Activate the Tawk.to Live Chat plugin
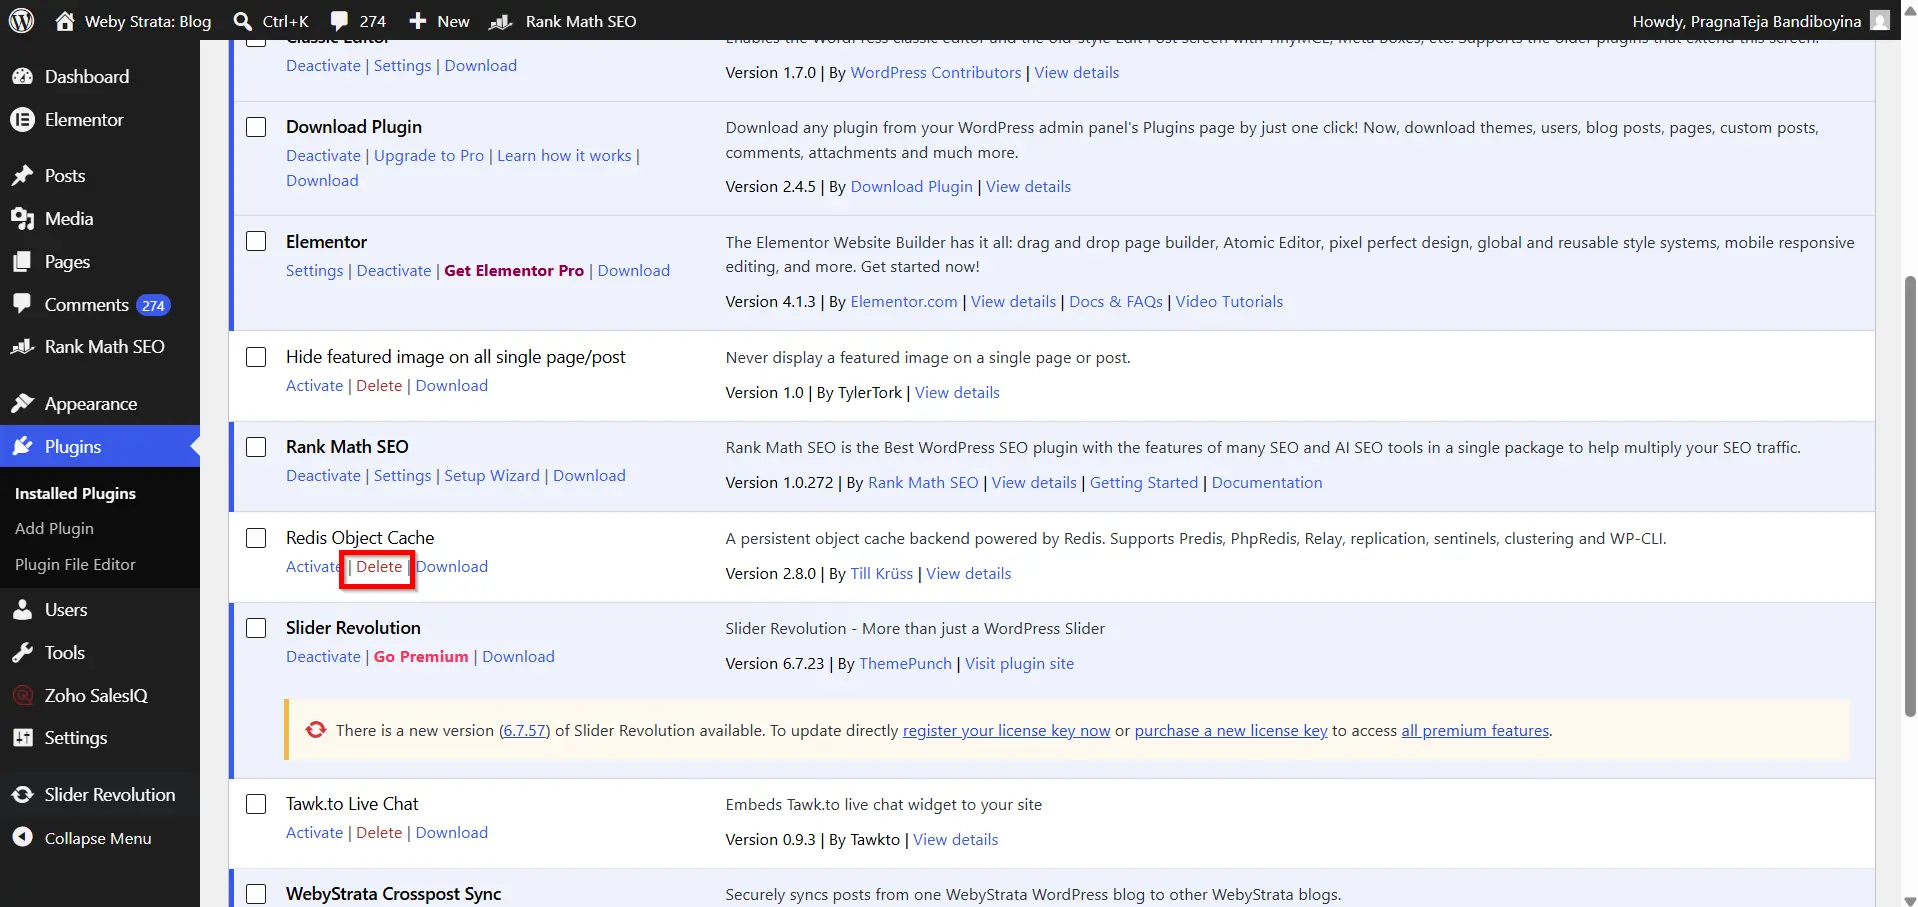Viewport: 1918px width, 907px height. [314, 833]
